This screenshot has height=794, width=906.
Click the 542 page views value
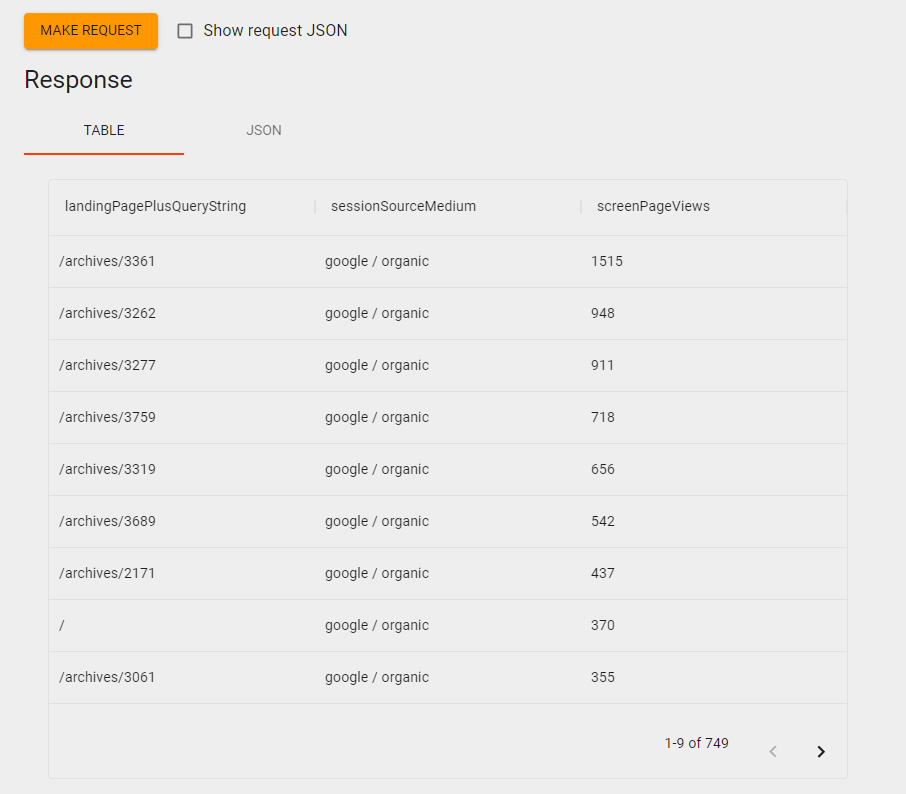[x=603, y=521]
